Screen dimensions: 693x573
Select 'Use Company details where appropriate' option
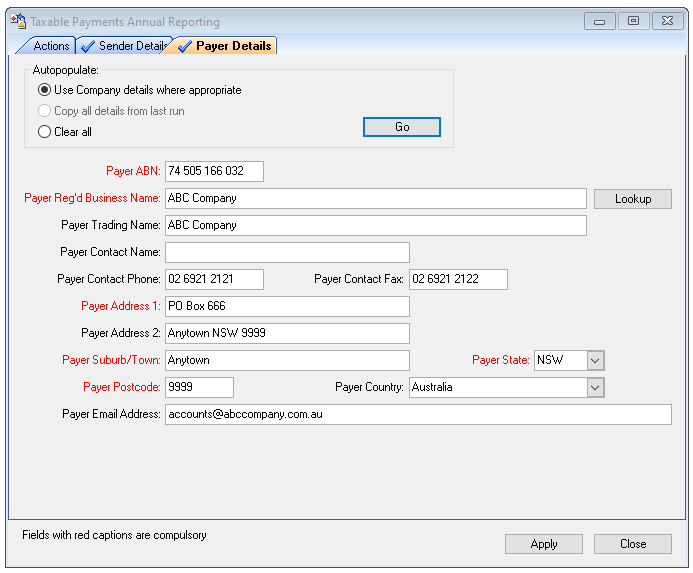(44, 90)
